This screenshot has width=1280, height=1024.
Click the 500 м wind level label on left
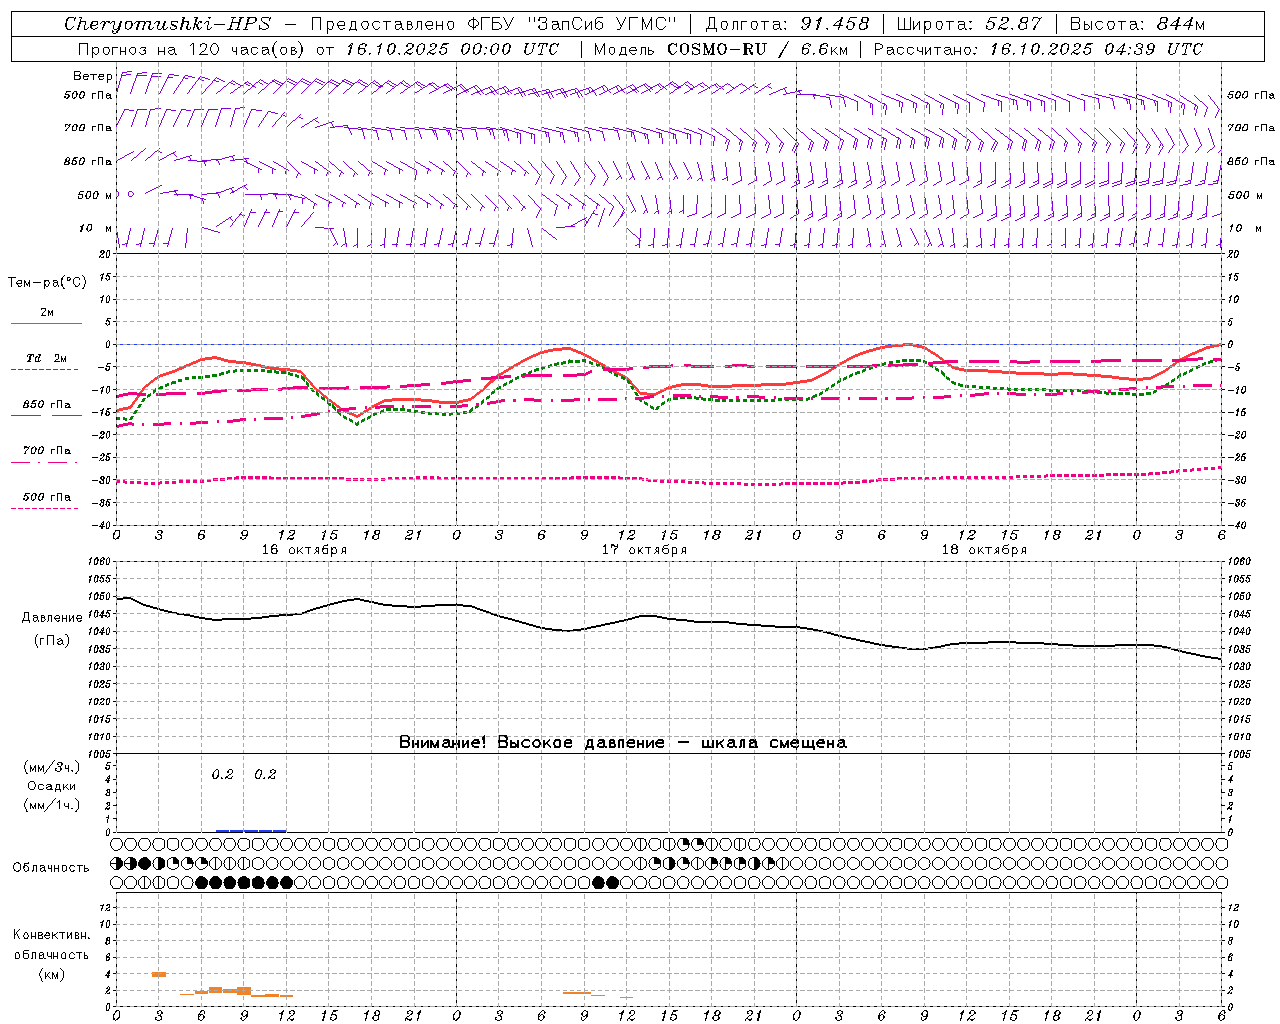pyautogui.click(x=95, y=195)
